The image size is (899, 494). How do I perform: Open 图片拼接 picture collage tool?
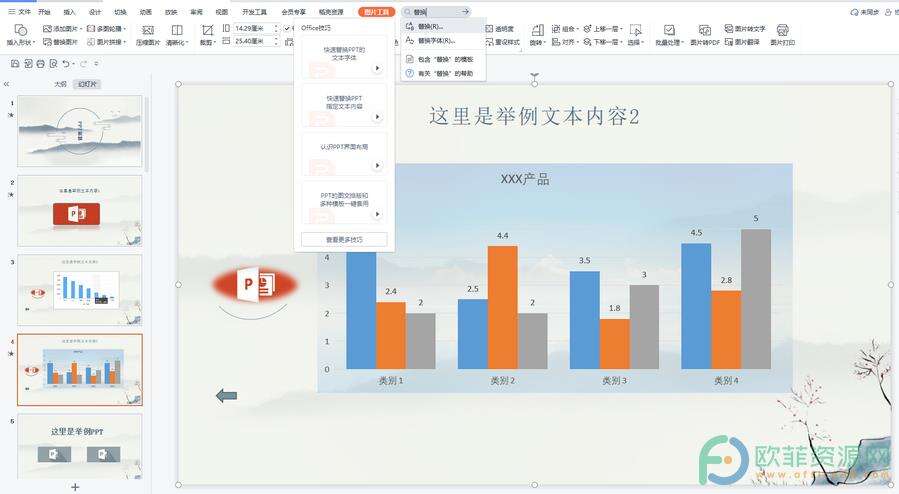105,42
